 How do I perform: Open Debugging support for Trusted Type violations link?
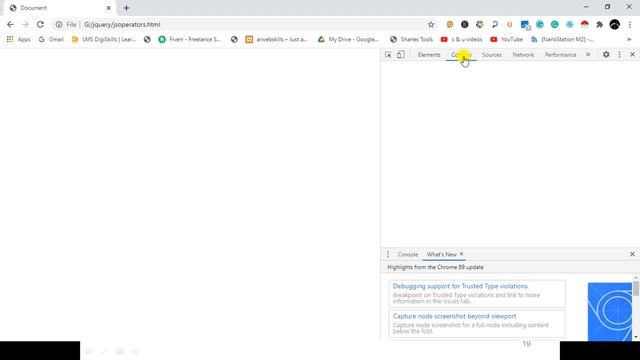(x=460, y=286)
